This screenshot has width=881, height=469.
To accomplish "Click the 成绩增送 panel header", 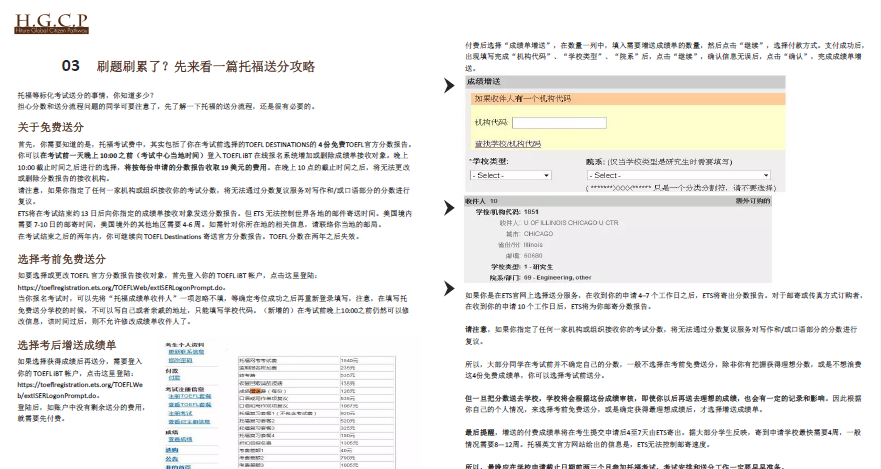I will click(624, 81).
